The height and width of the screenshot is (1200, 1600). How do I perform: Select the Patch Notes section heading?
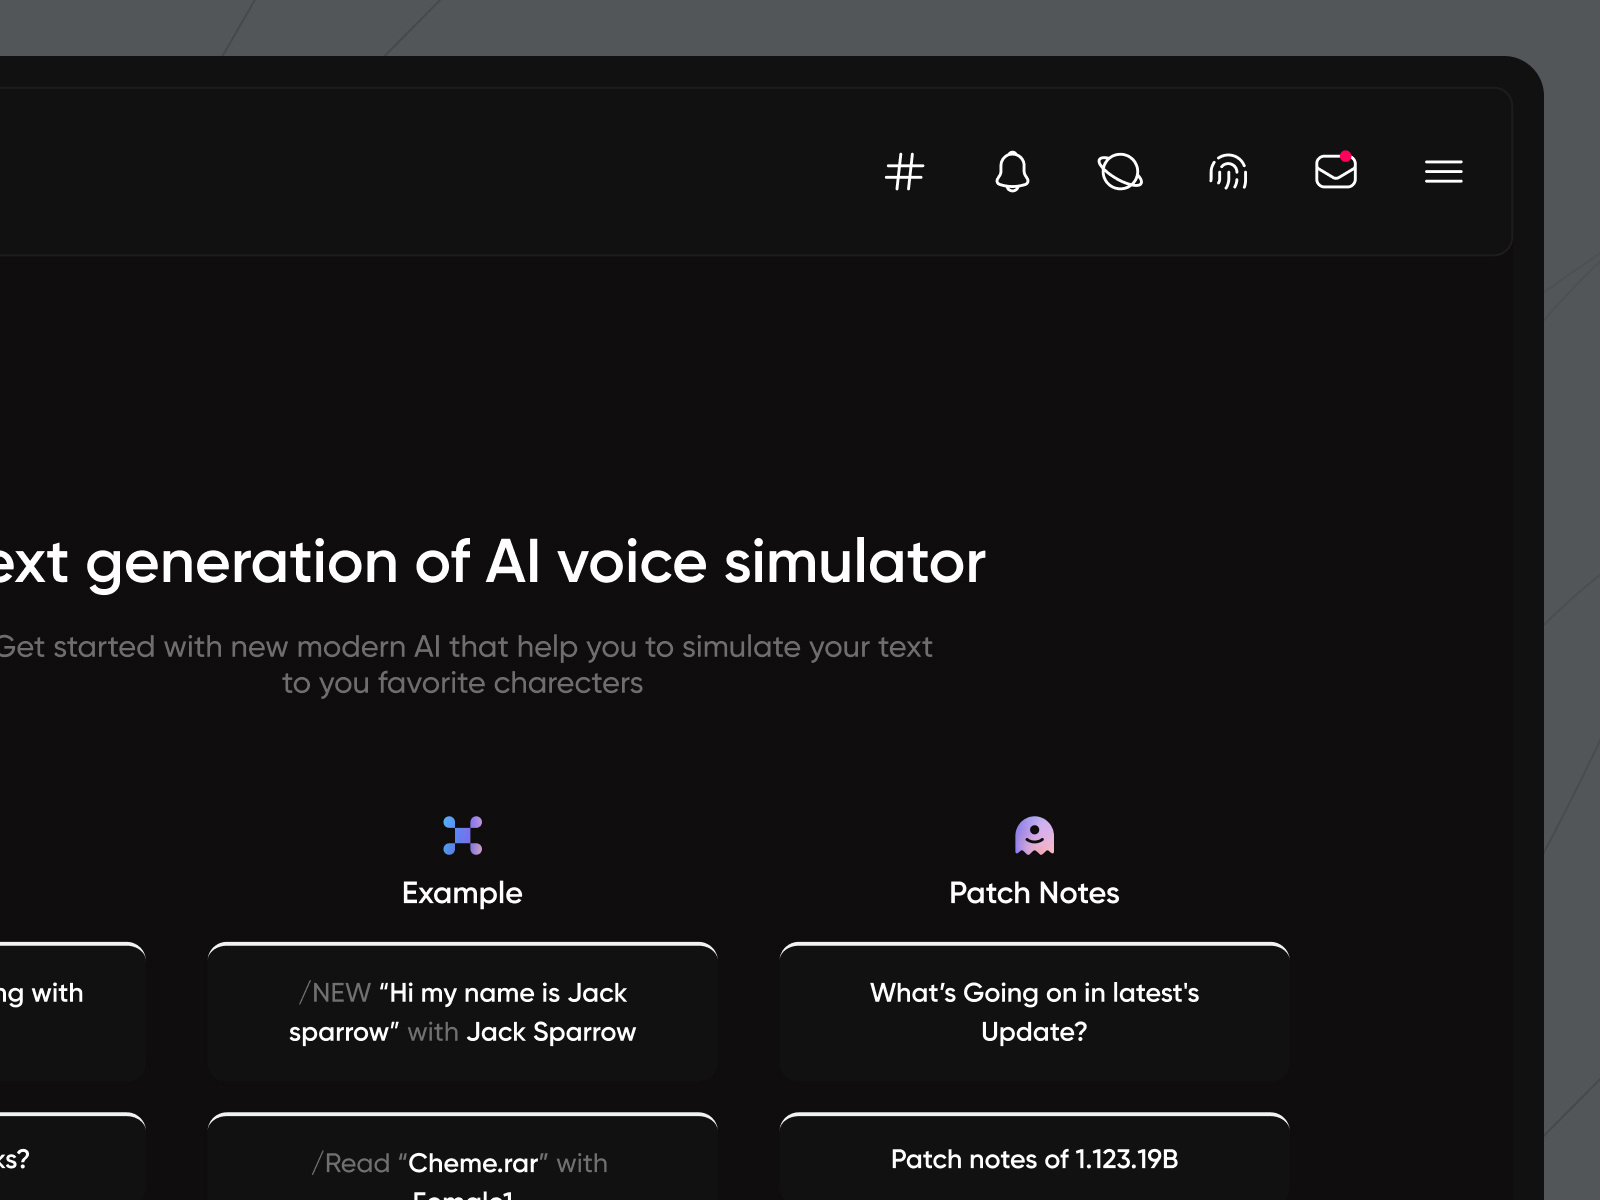click(x=1034, y=893)
